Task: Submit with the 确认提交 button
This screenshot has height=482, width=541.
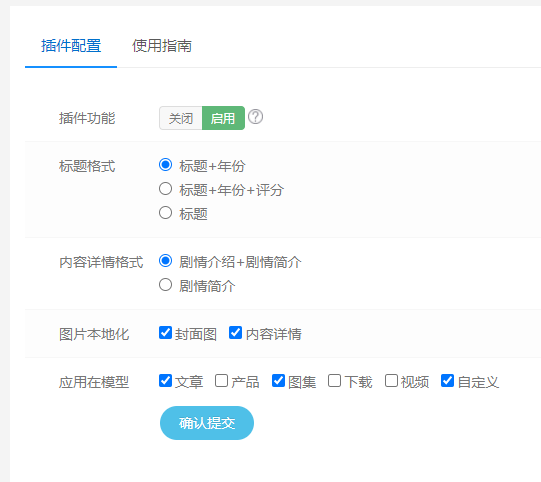Action: (207, 423)
